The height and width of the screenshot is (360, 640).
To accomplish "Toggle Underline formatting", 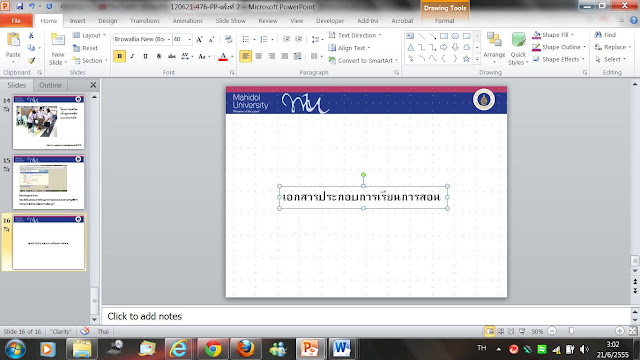I will (145, 56).
